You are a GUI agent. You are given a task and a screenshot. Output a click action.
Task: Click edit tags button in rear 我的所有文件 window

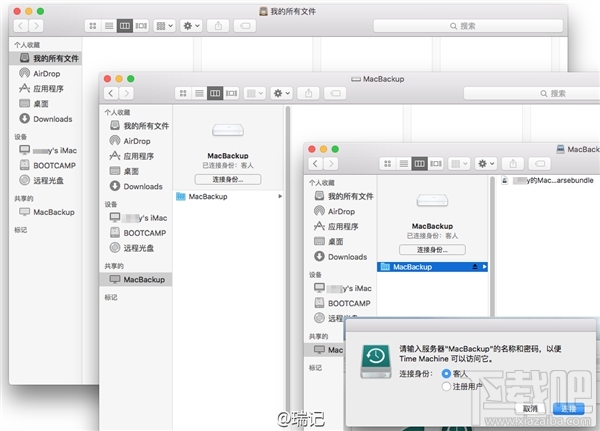click(x=245, y=26)
